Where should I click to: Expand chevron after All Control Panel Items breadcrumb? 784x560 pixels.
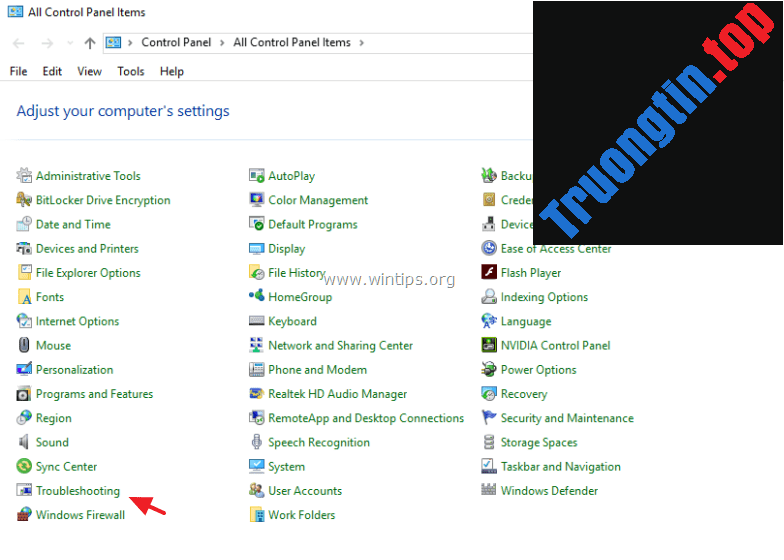[362, 43]
